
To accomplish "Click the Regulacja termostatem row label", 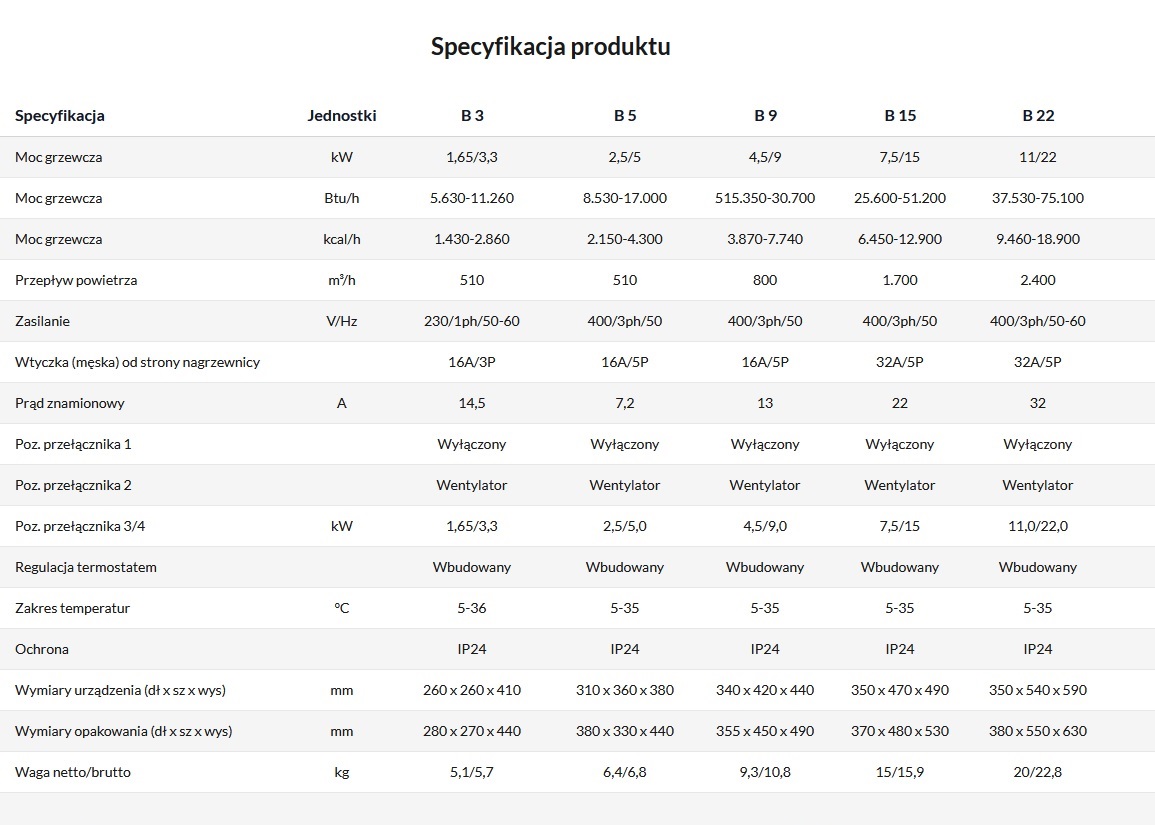I will [85, 567].
